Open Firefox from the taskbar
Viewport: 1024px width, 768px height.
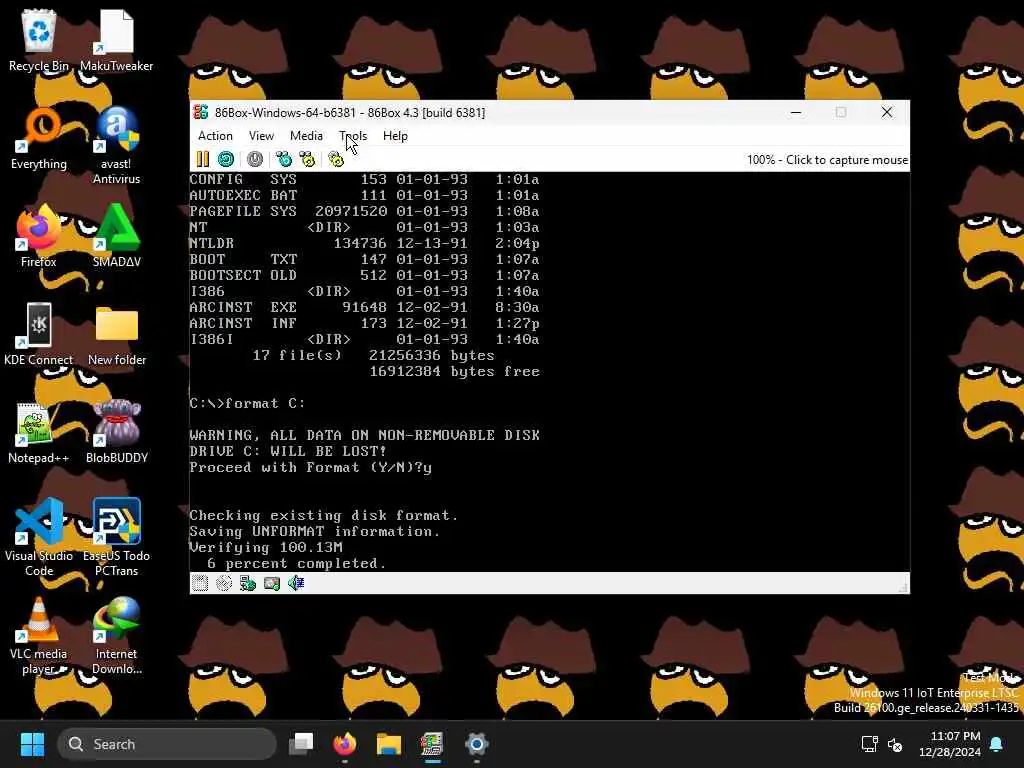click(x=345, y=744)
